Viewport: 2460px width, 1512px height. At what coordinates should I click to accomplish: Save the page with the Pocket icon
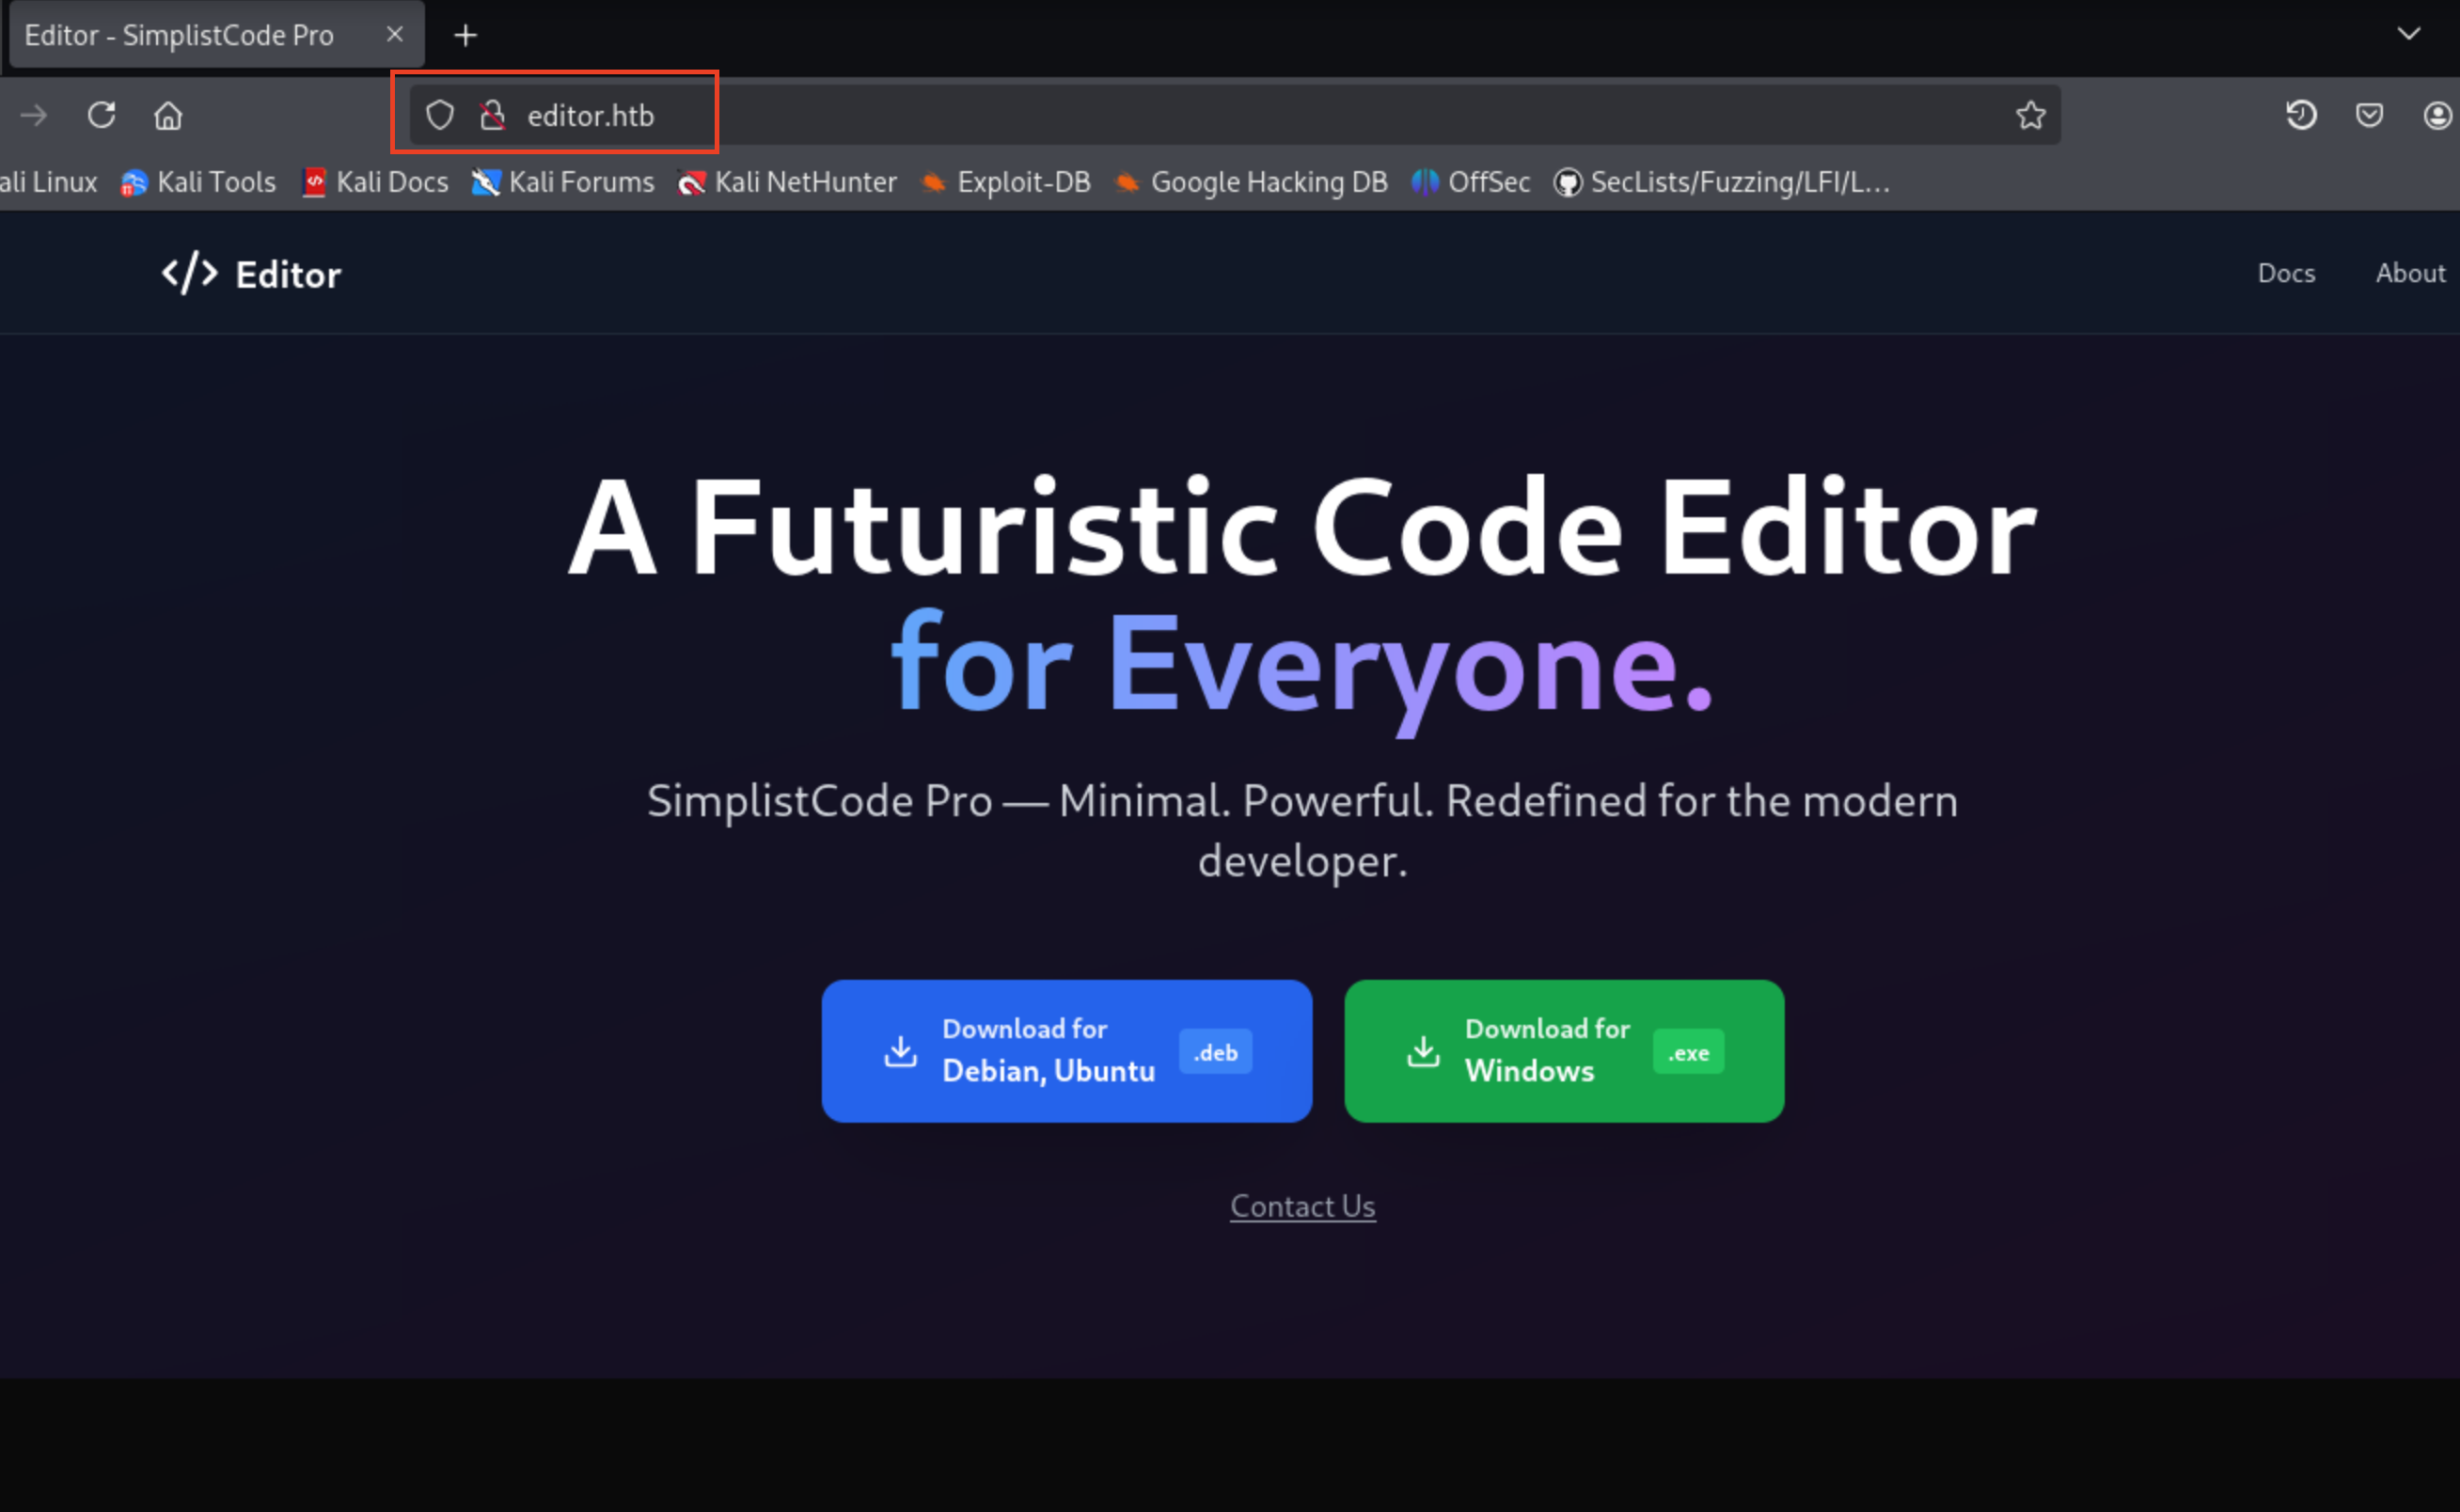point(2368,114)
